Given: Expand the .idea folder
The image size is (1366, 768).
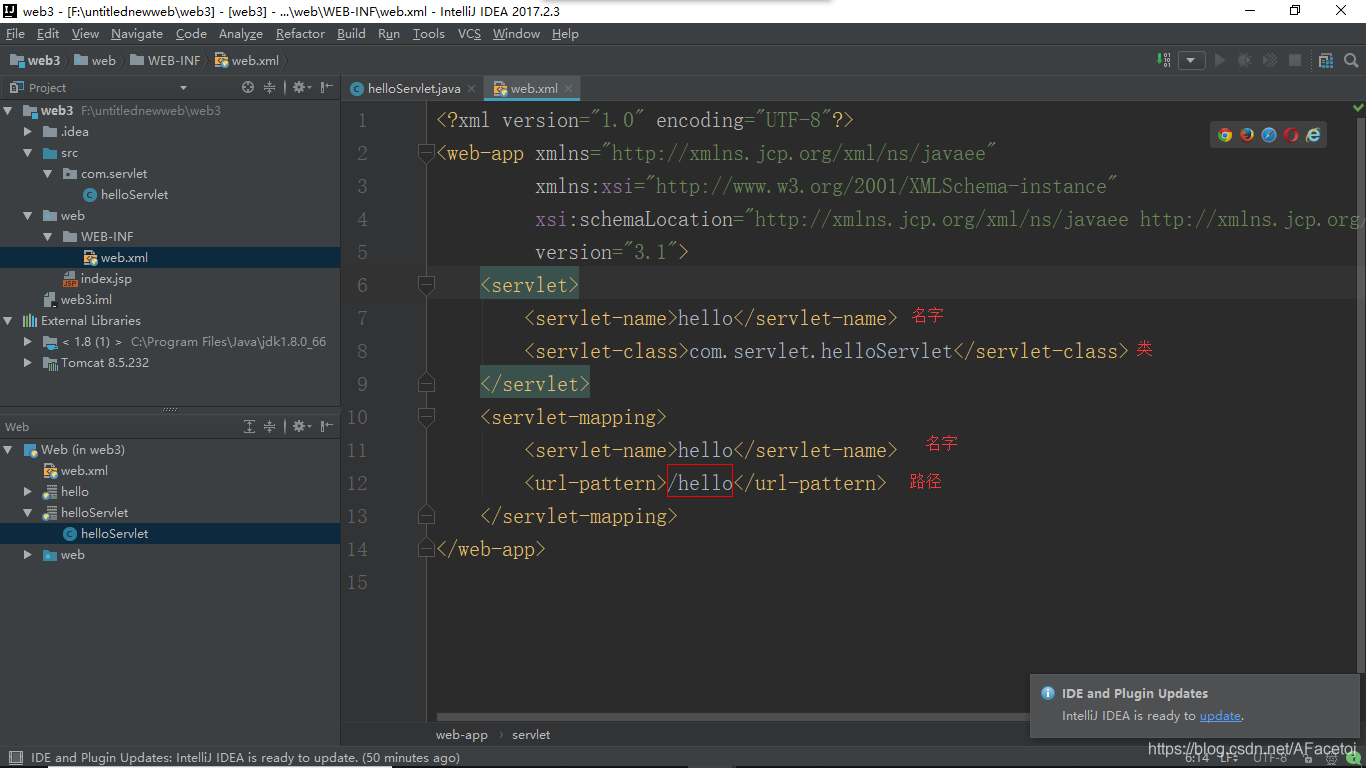Looking at the screenshot, I should [29, 132].
